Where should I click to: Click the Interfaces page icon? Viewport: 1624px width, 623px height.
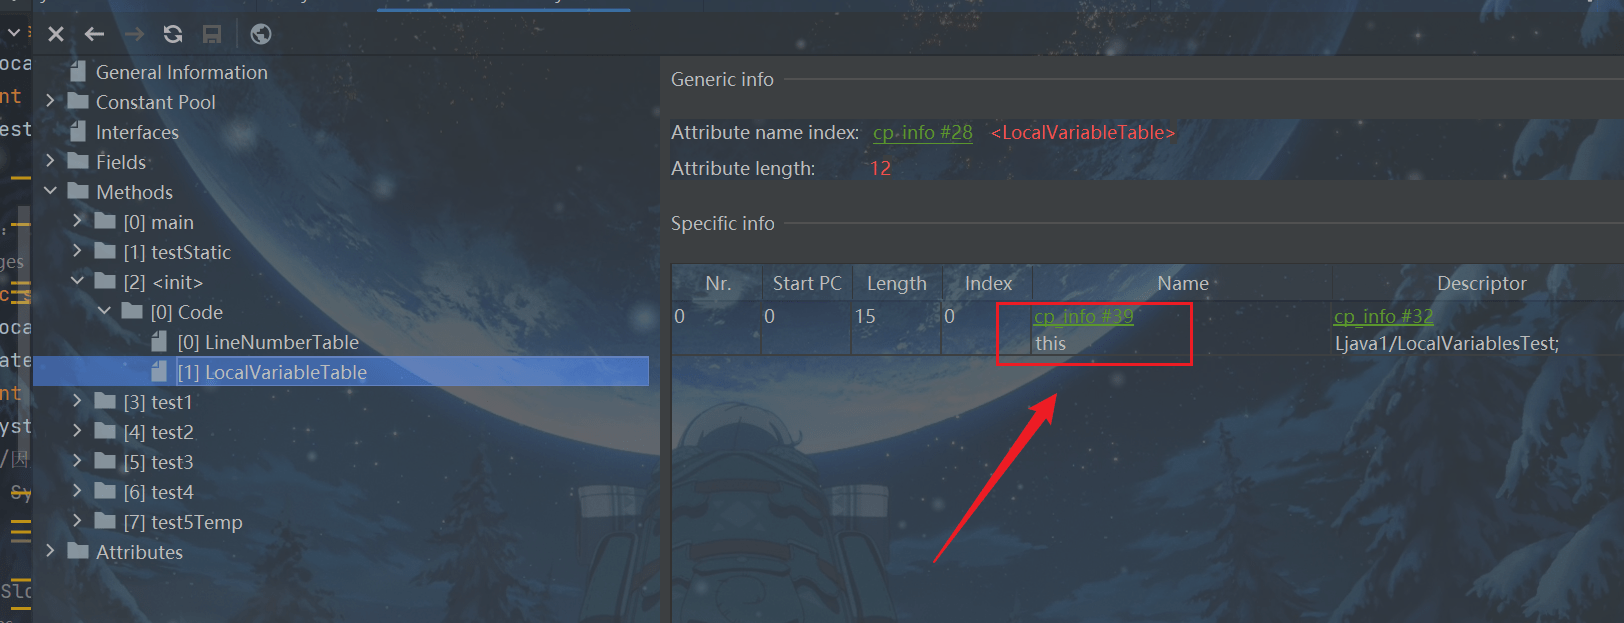pos(78,132)
